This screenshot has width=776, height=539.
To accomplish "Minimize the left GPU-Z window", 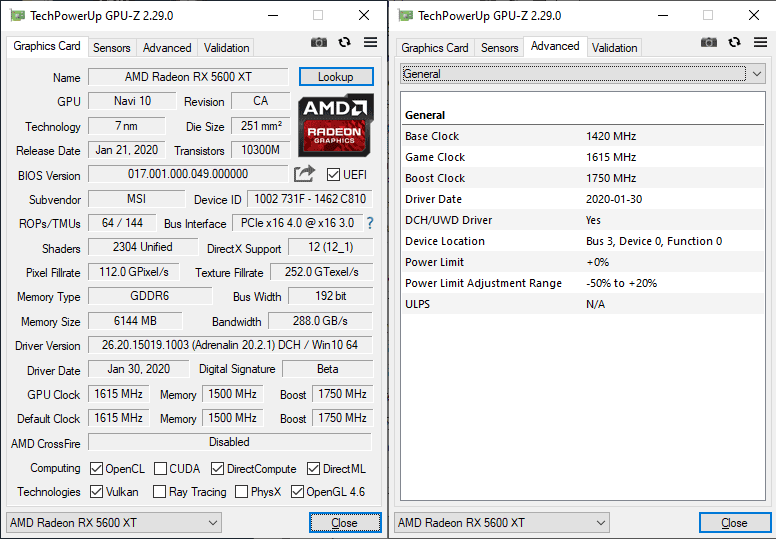I will tap(273, 15).
